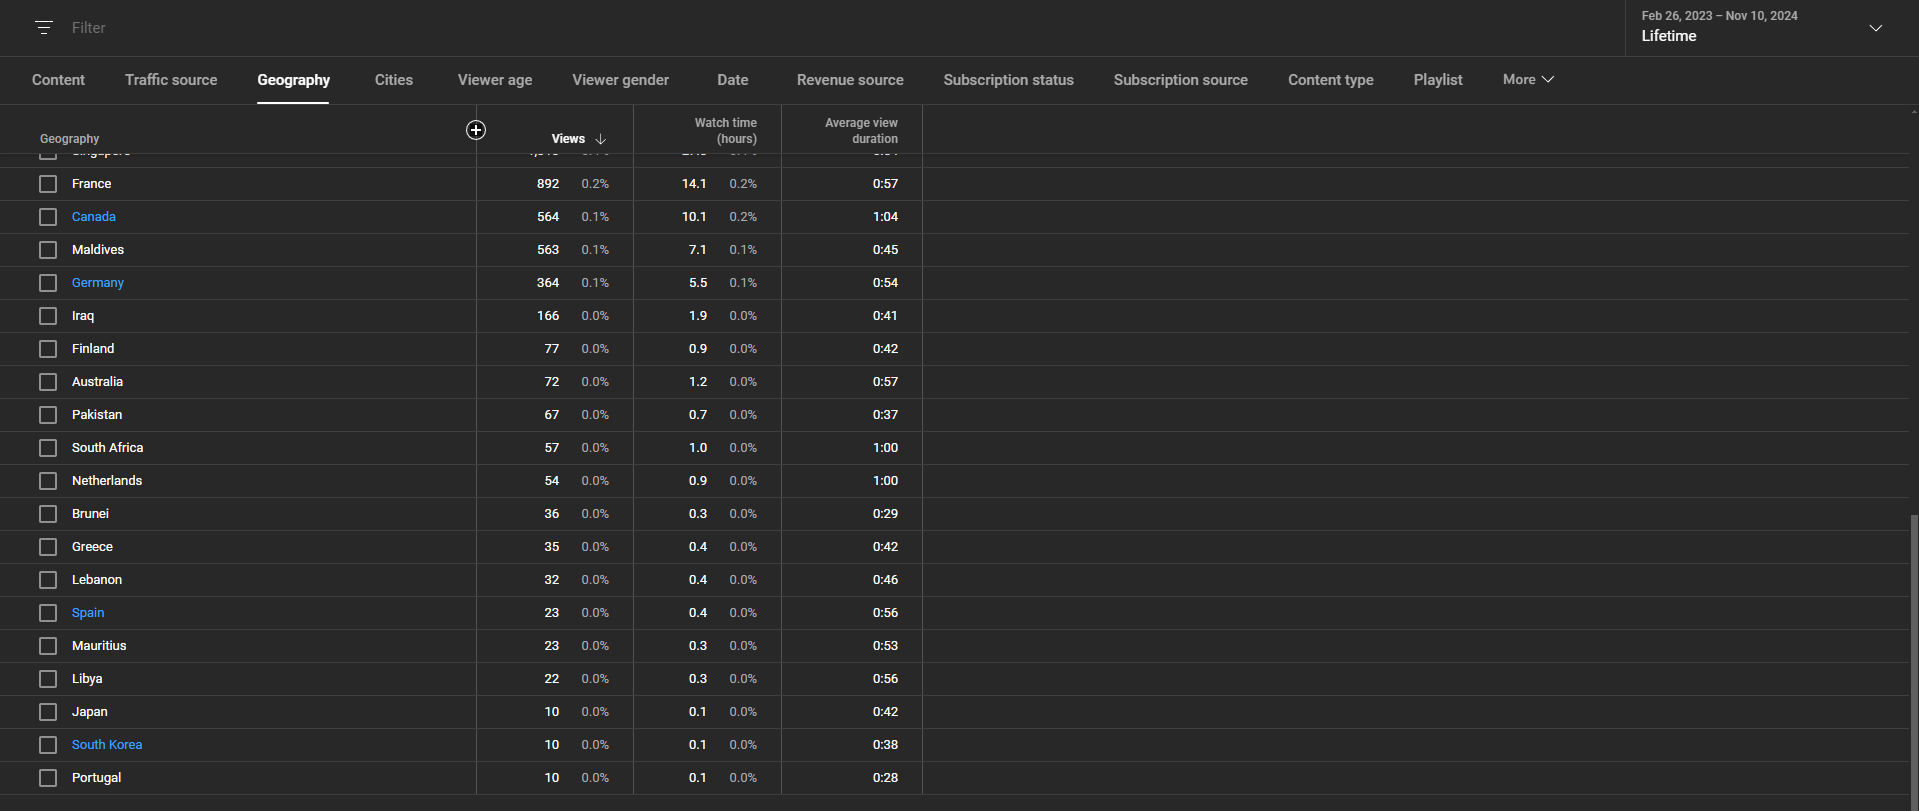Select the Cities tab

393,80
